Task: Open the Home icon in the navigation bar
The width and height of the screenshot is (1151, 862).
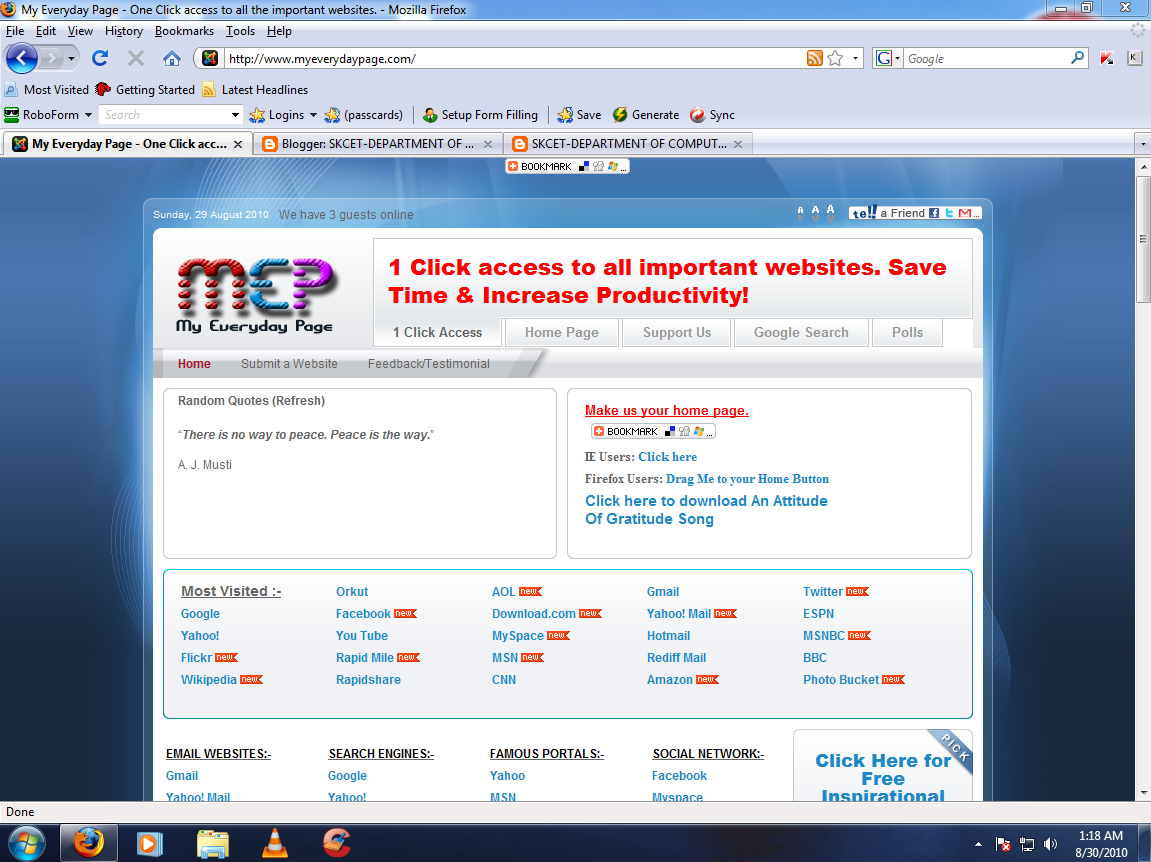Action: pyautogui.click(x=172, y=58)
